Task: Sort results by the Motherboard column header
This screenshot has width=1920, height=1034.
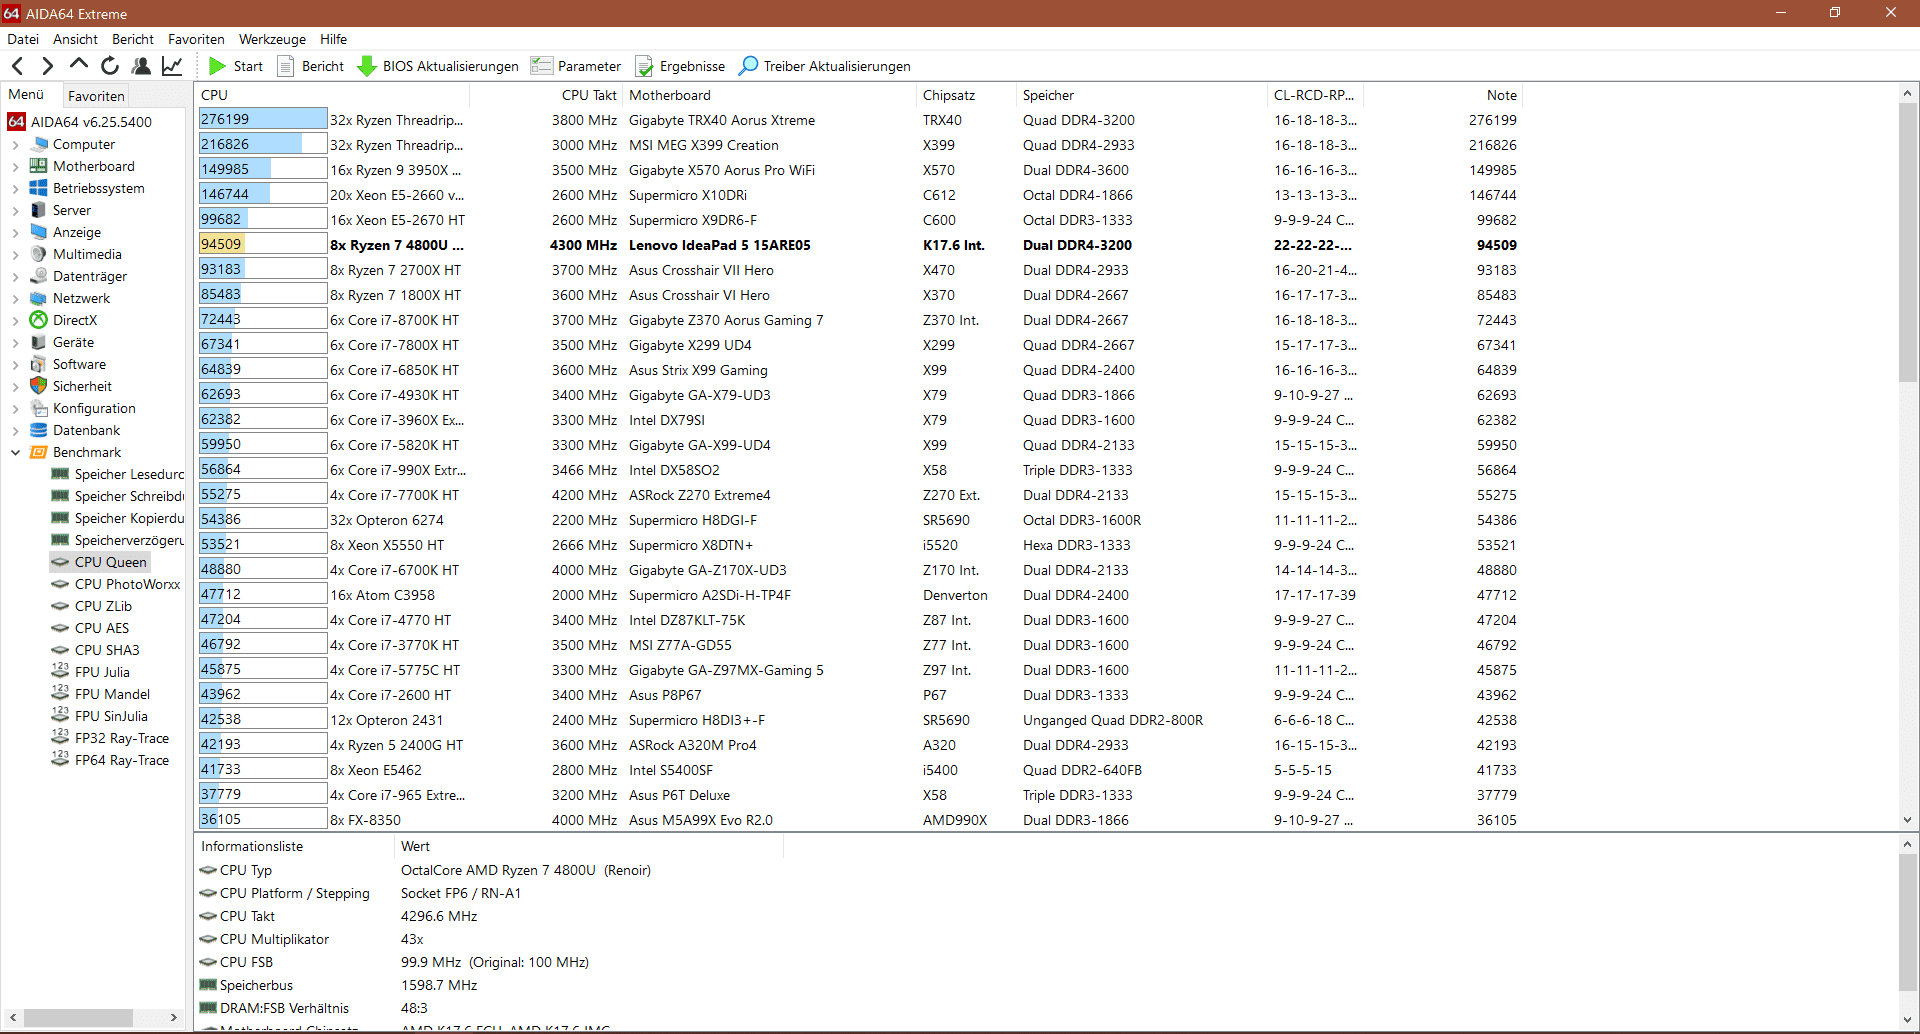Action: point(770,95)
